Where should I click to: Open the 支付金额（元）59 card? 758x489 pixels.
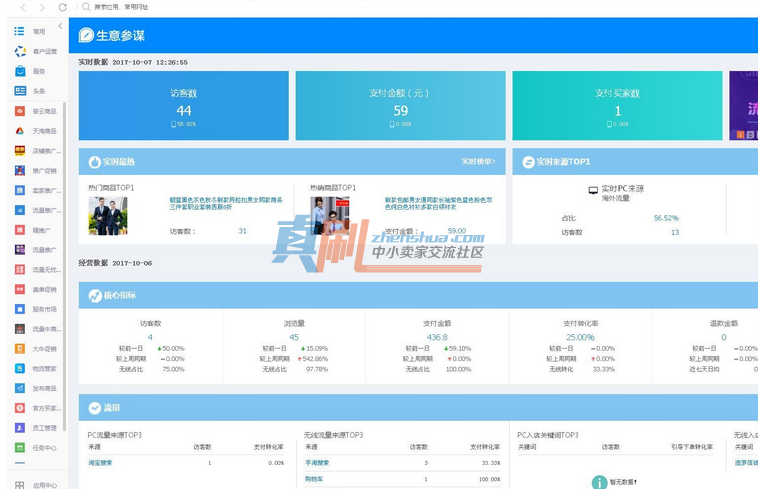coord(400,106)
